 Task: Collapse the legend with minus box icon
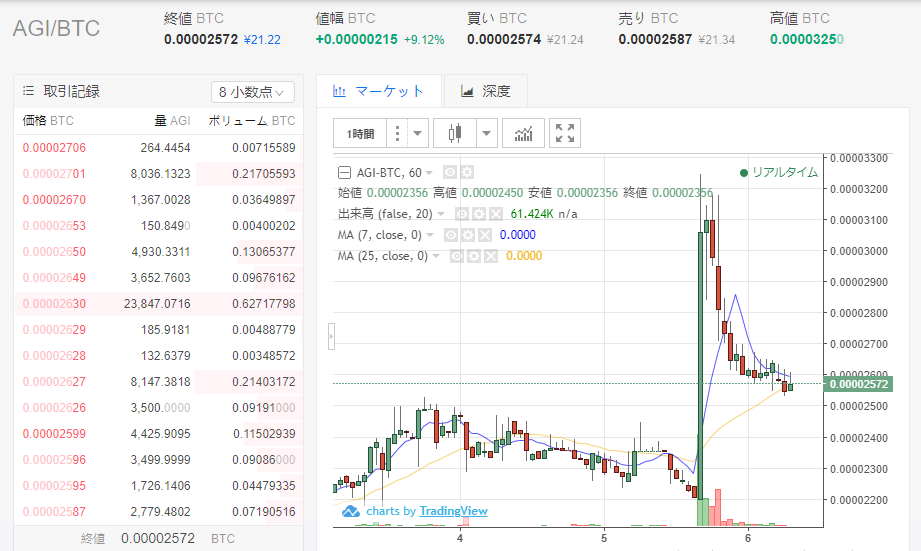[x=345, y=172]
